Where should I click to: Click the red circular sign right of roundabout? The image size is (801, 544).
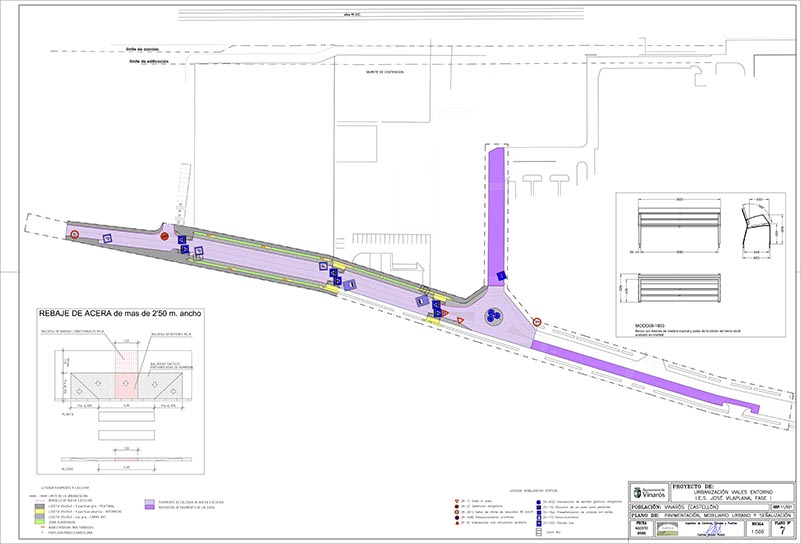click(x=538, y=323)
